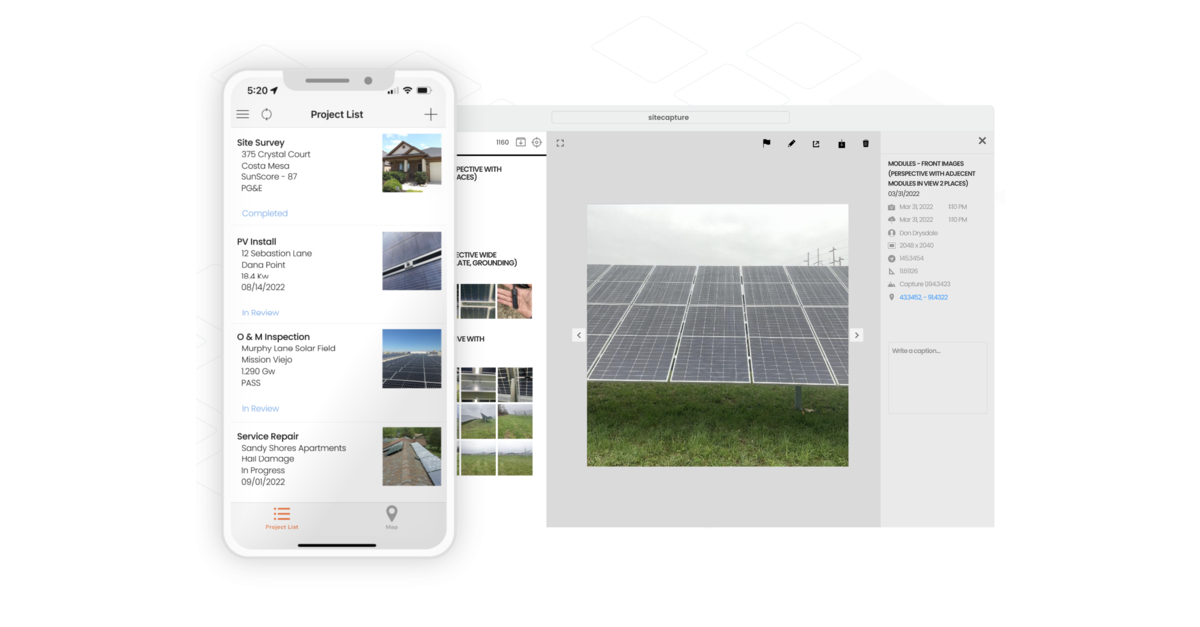The height and width of the screenshot is (627, 1200).
Task: Open the export/share icon above the photo
Action: (x=816, y=143)
